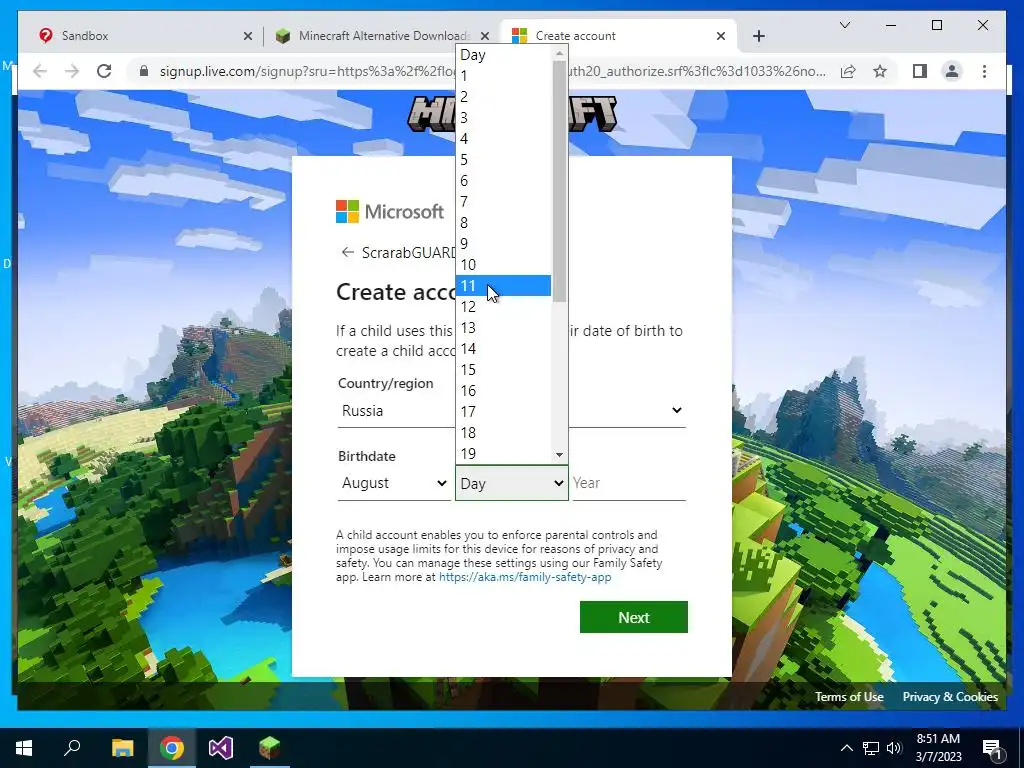
Task: Click the Day dropdown box
Action: tap(511, 483)
